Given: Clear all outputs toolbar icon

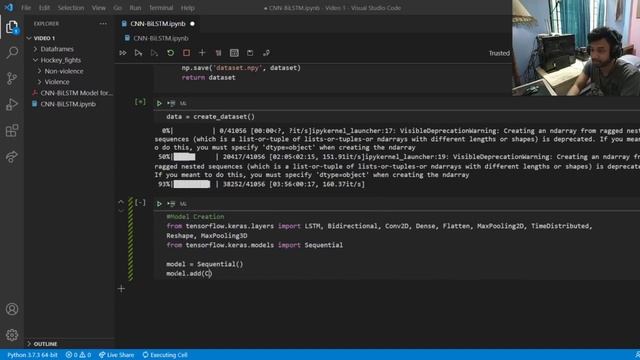Looking at the screenshot, I should (x=218, y=53).
